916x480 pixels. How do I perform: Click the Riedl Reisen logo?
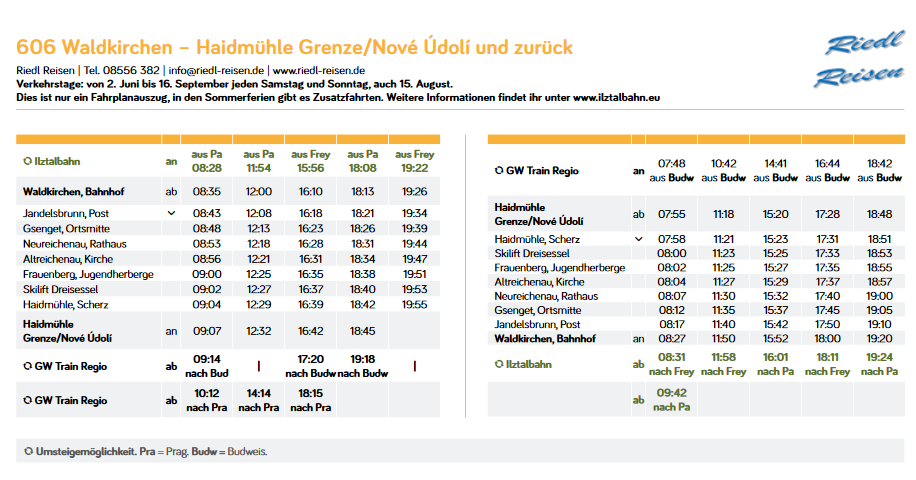coord(859,59)
